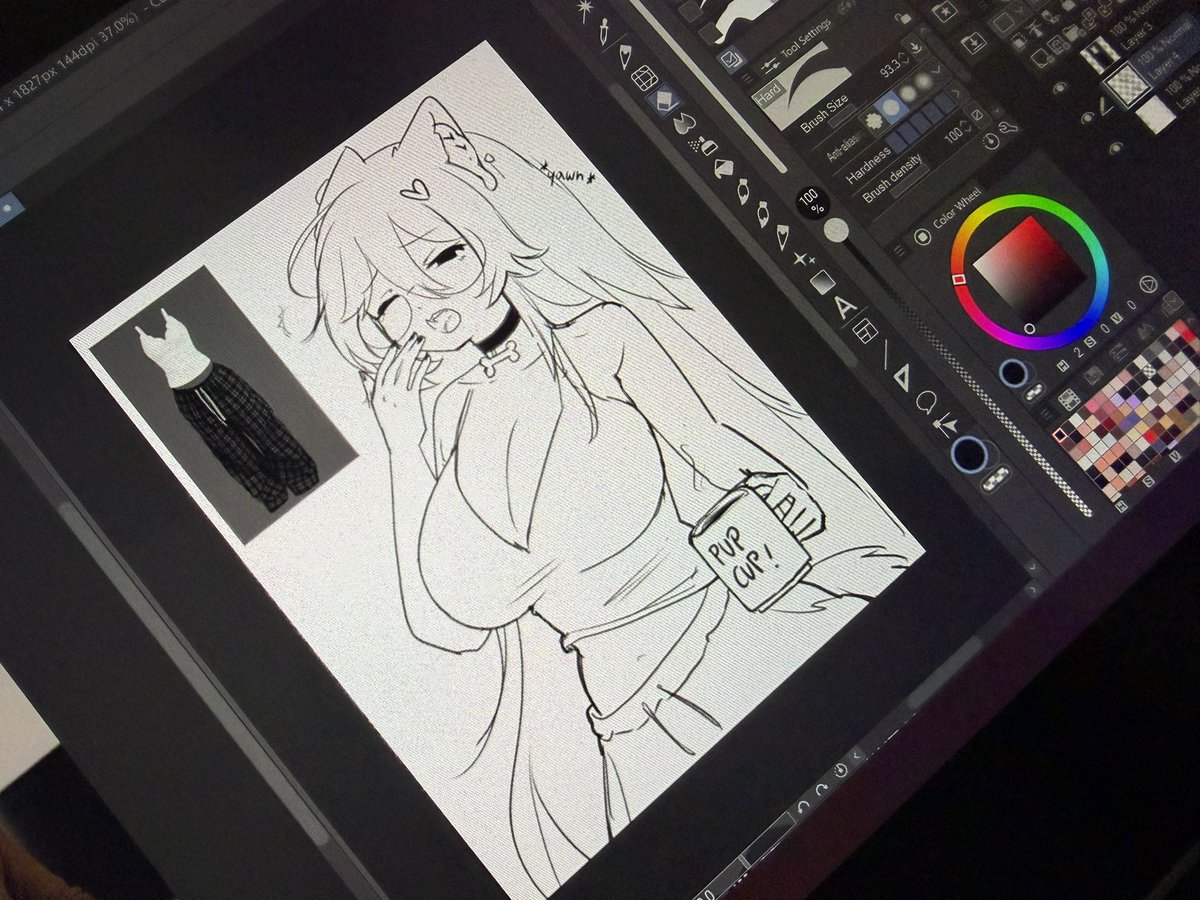Image resolution: width=1200 pixels, height=900 pixels.
Task: Click the Brush Size 93.3 stepper arrows
Action: [x=904, y=57]
